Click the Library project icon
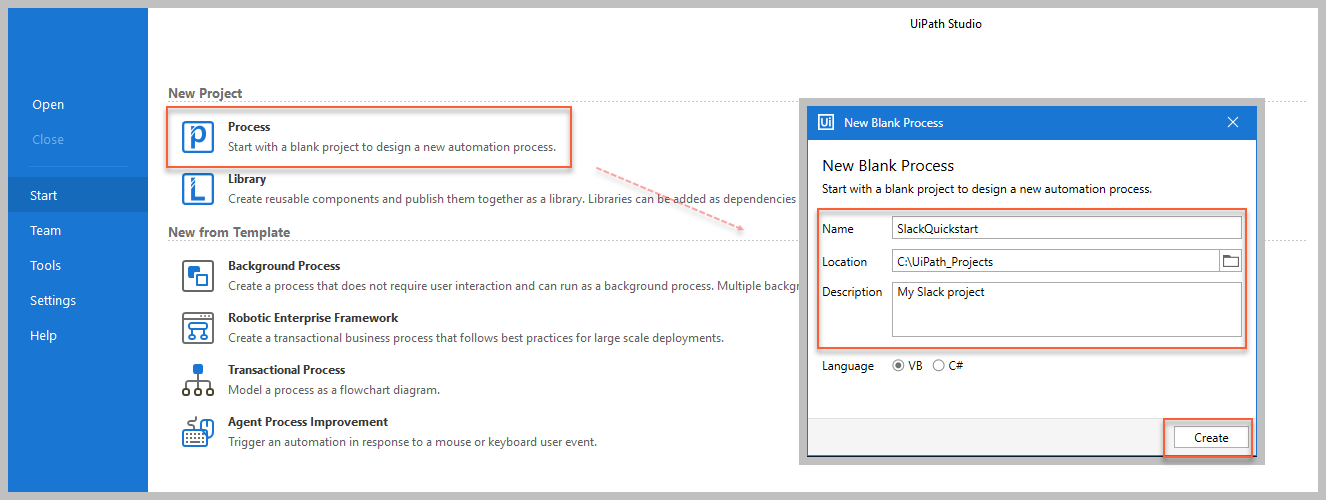The height and width of the screenshot is (500, 1326). coord(198,188)
